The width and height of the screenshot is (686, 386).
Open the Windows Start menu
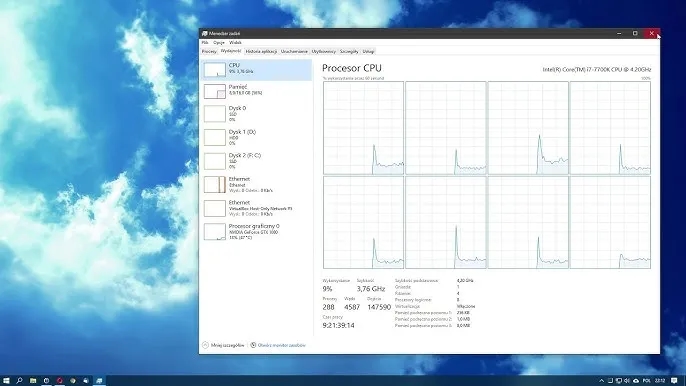tap(6, 381)
